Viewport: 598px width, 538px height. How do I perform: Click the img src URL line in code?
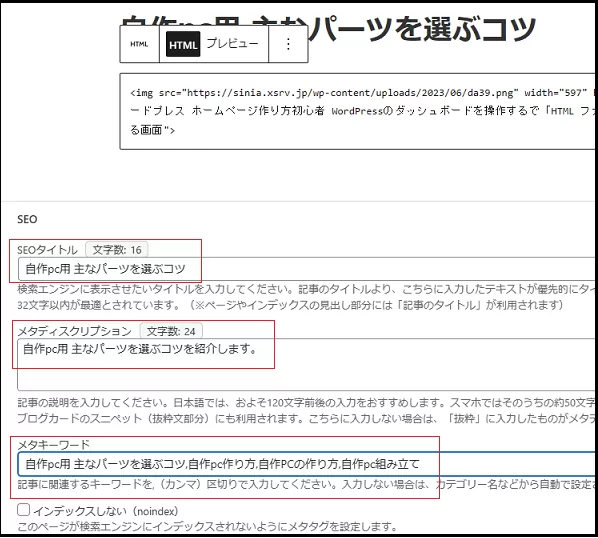(x=362, y=93)
